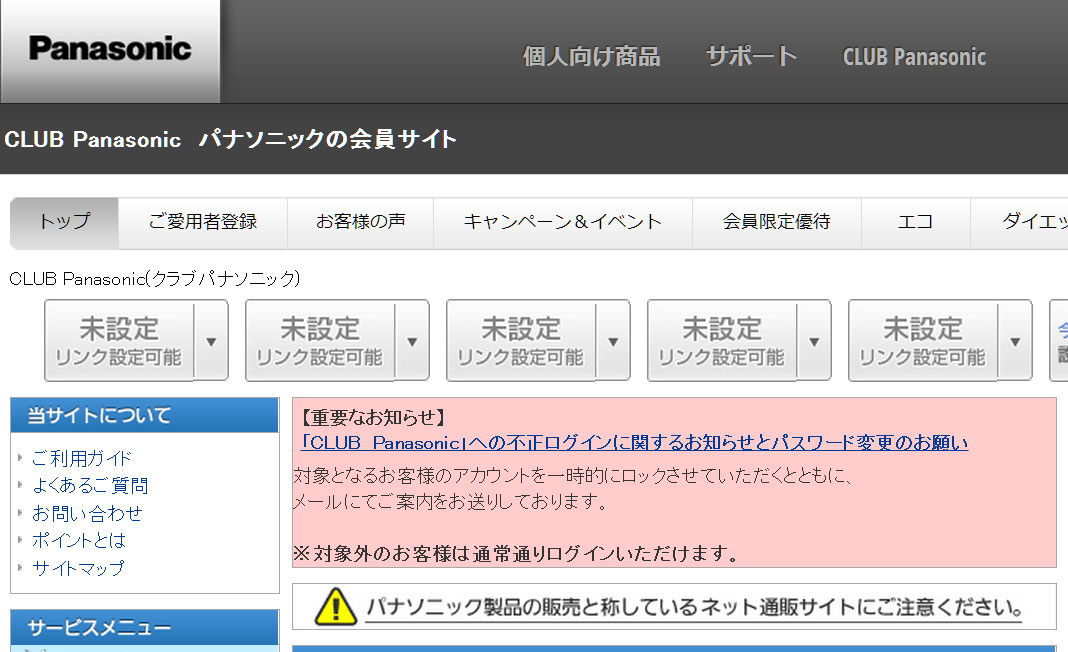Click the yellow warning triangle icon

pos(335,606)
